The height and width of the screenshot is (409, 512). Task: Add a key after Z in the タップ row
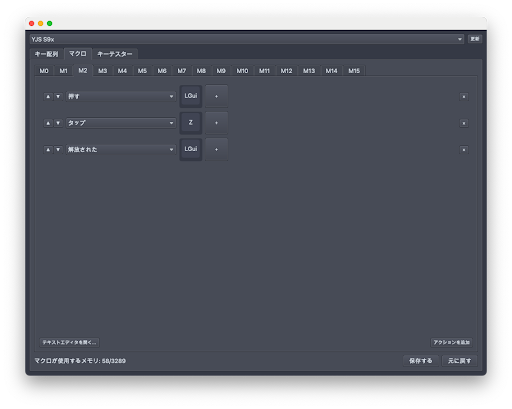216,123
